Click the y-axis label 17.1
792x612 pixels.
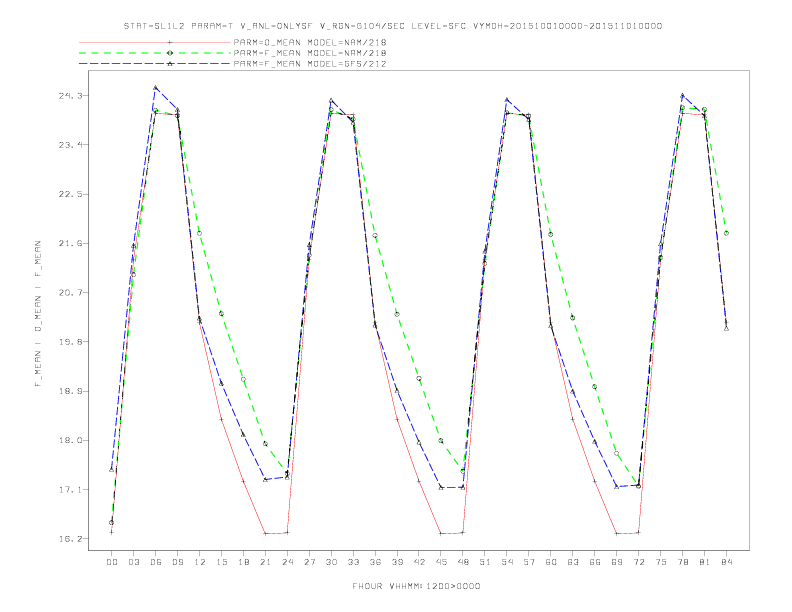(x=70, y=490)
